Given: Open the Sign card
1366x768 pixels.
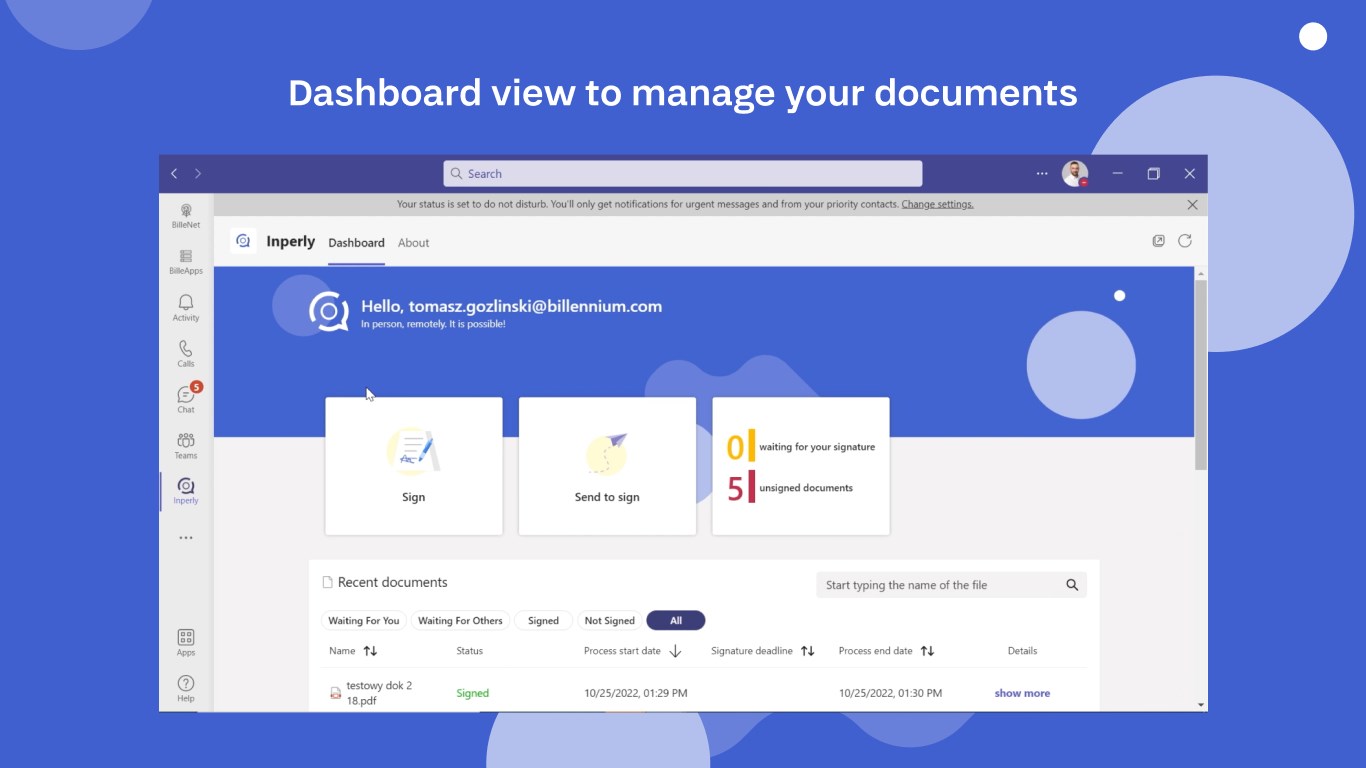Looking at the screenshot, I should [x=414, y=466].
